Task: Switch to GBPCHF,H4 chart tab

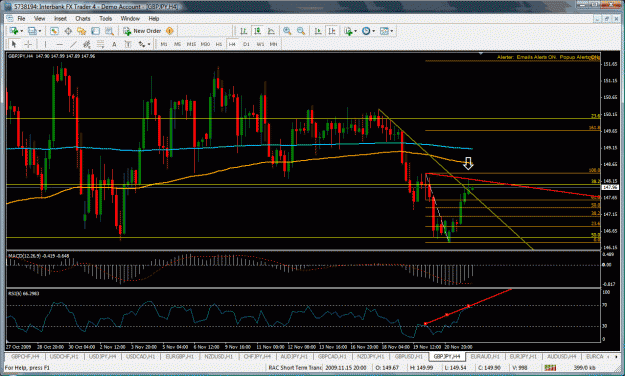Action: point(25,356)
